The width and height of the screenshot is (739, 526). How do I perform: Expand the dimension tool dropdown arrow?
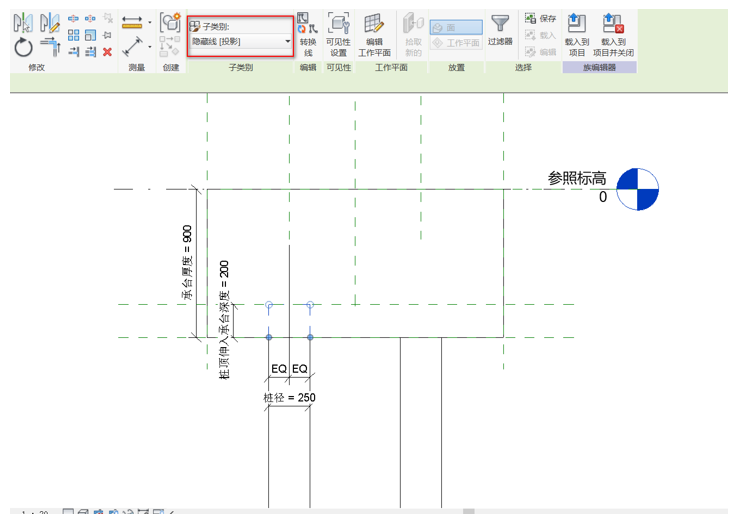(150, 47)
